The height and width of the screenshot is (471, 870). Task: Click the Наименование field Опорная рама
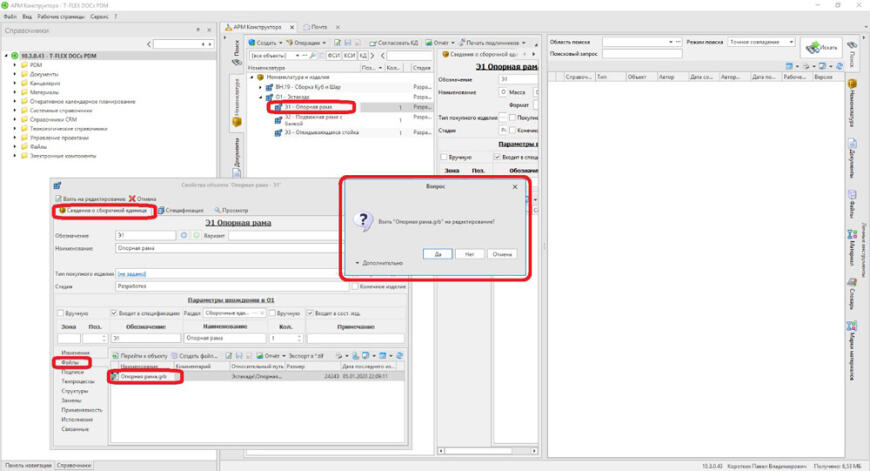[229, 249]
